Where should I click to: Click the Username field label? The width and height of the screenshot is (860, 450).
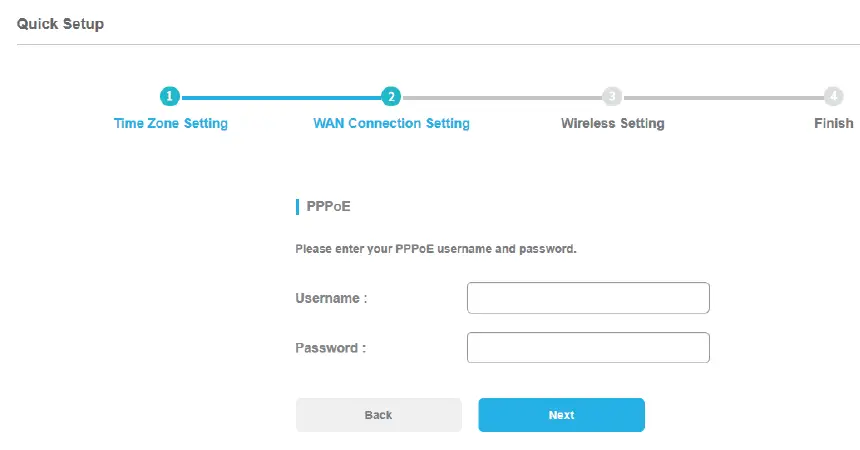[x=331, y=298]
